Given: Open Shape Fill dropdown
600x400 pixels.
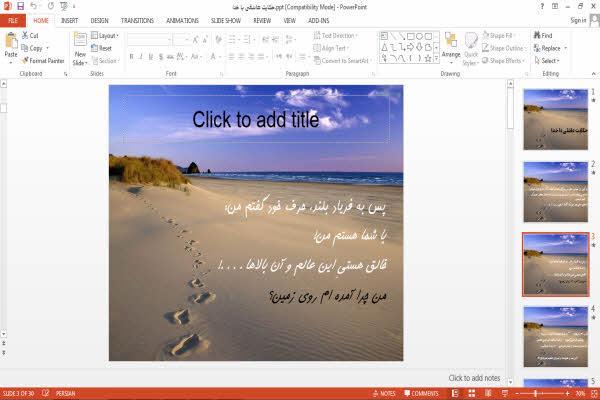Looking at the screenshot, I should (x=499, y=35).
